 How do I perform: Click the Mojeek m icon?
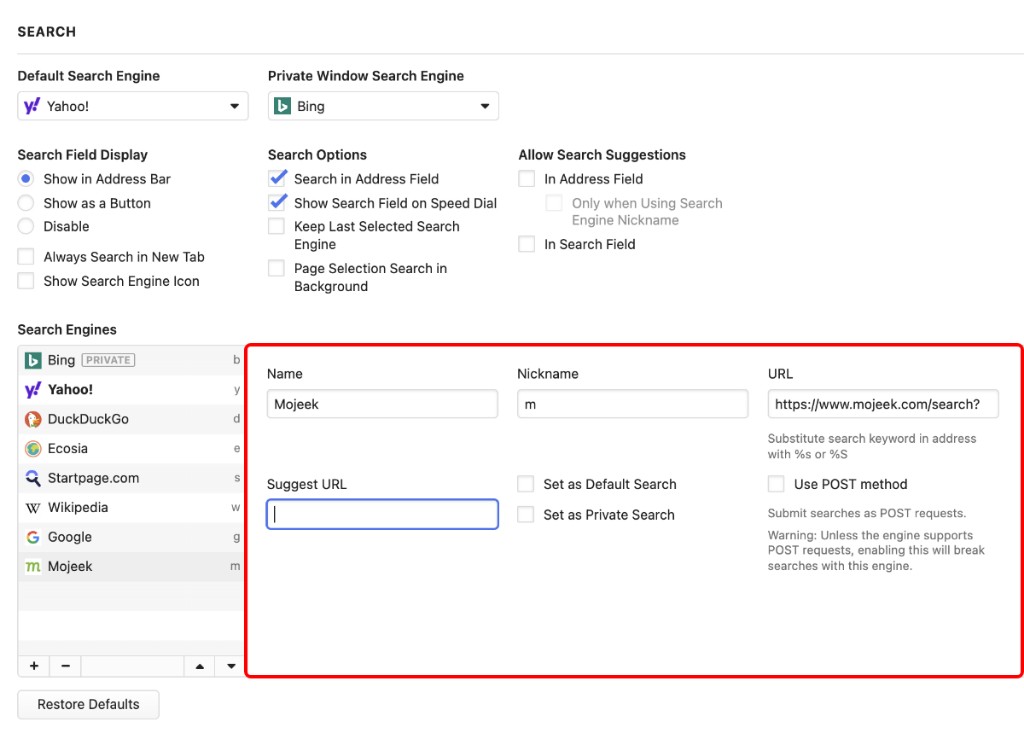33,567
